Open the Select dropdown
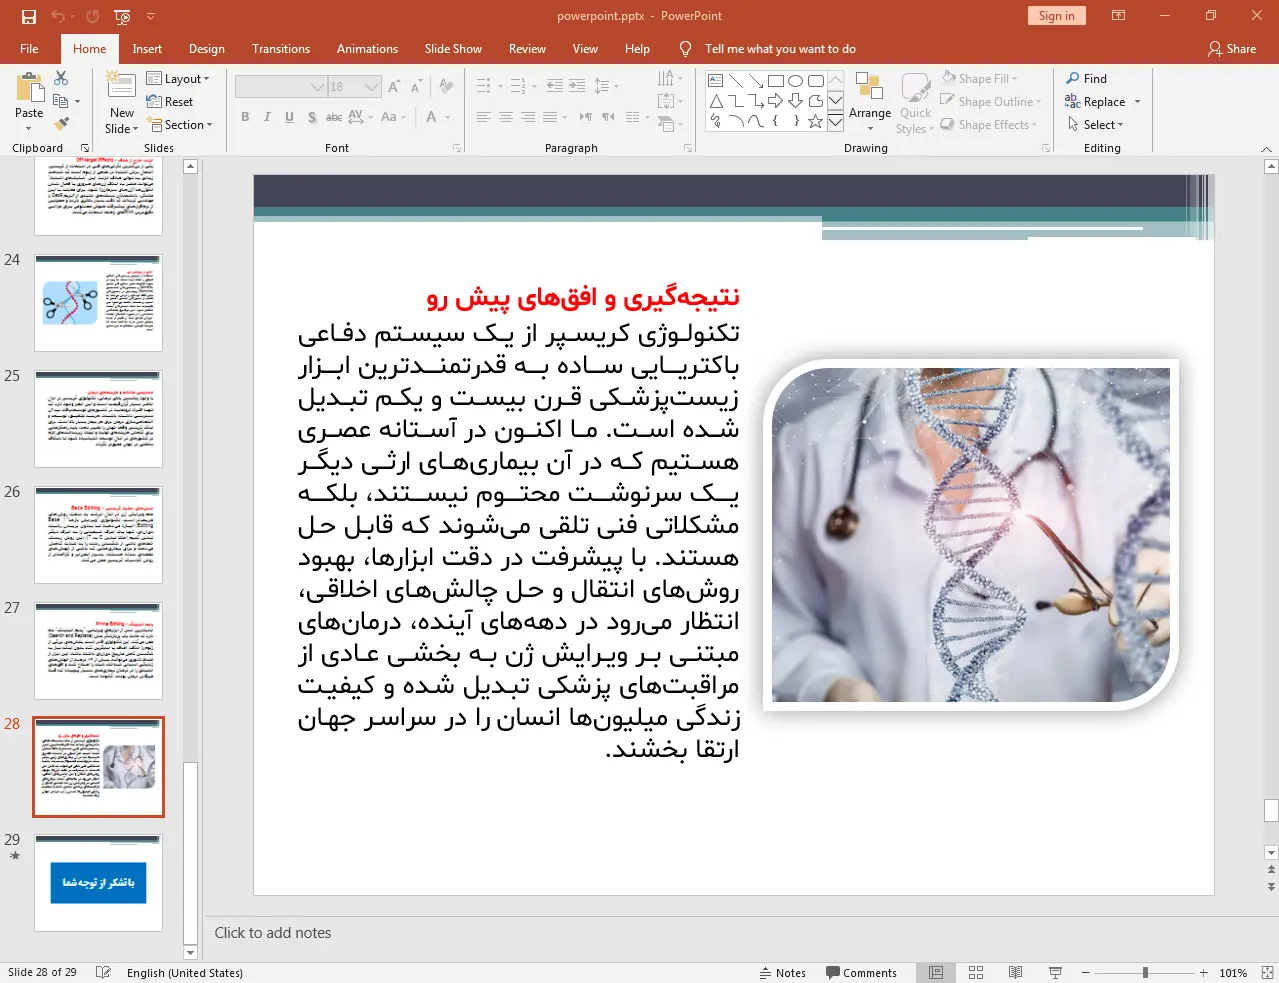Screen dimensions: 1279x983 coord(1095,125)
